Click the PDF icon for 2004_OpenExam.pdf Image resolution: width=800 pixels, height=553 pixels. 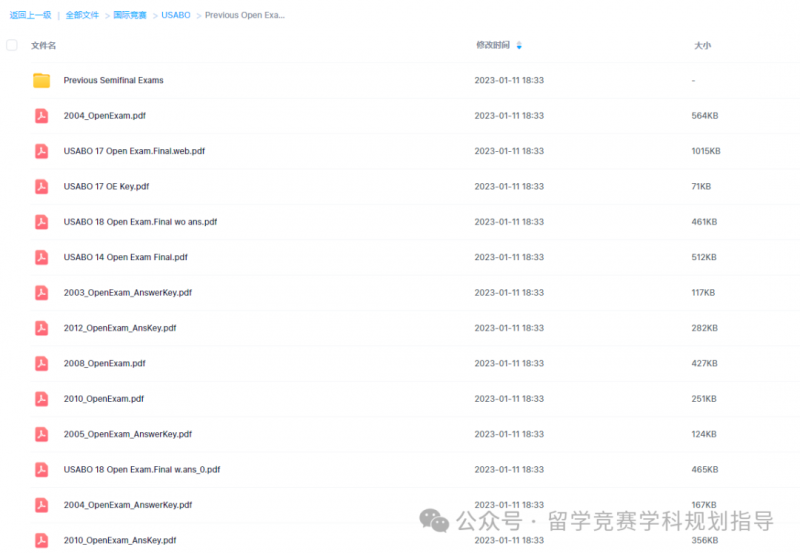pos(41,116)
